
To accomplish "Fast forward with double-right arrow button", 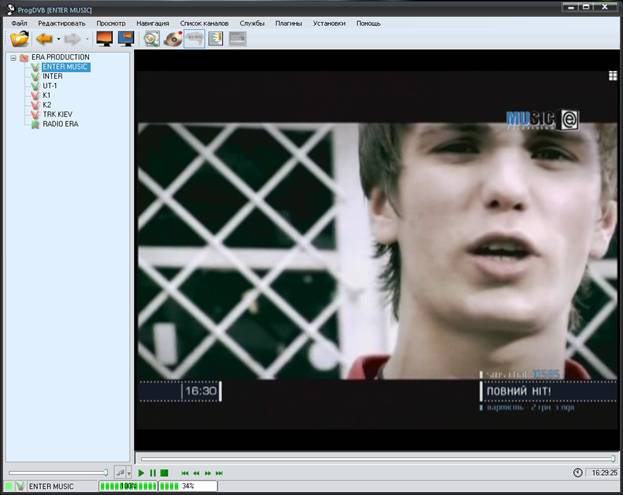I will click(x=208, y=473).
